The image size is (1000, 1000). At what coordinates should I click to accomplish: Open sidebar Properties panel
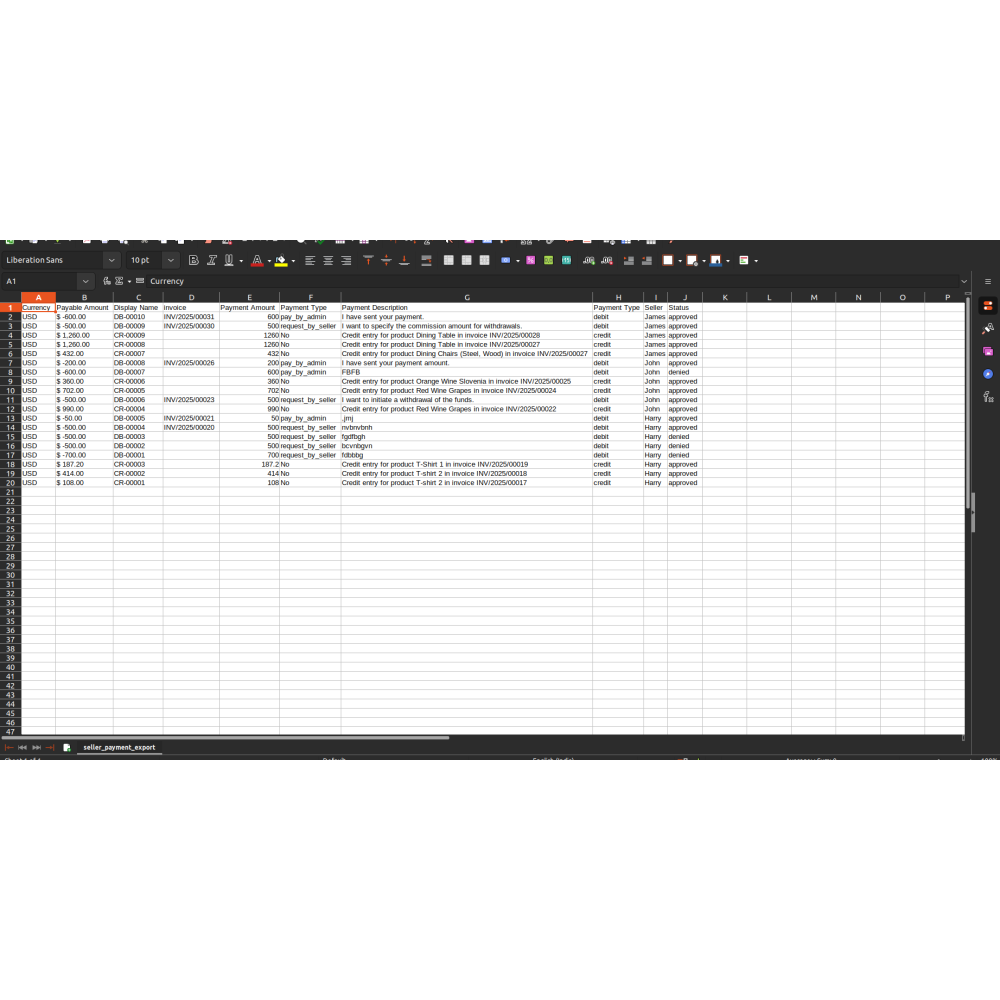click(988, 306)
